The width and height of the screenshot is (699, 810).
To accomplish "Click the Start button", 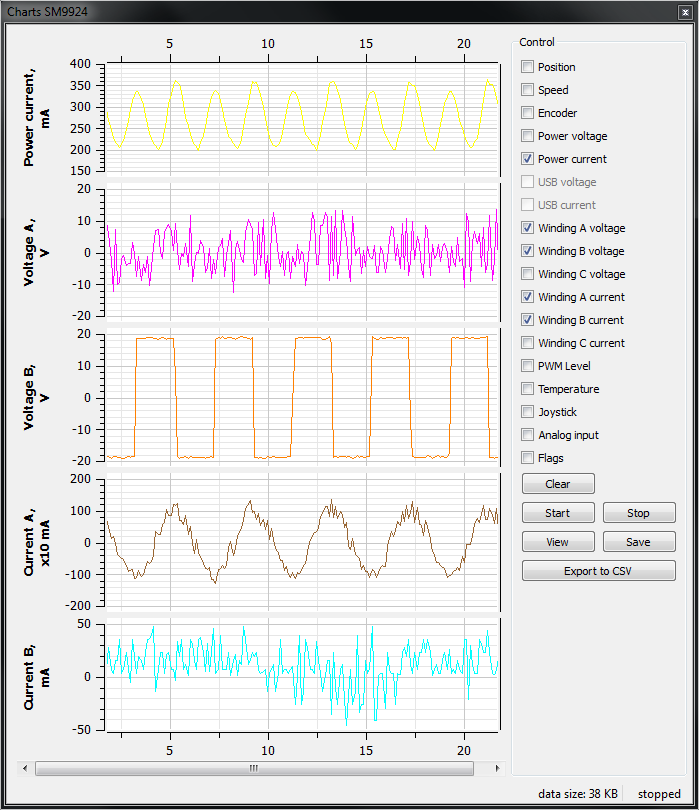I will click(x=558, y=513).
